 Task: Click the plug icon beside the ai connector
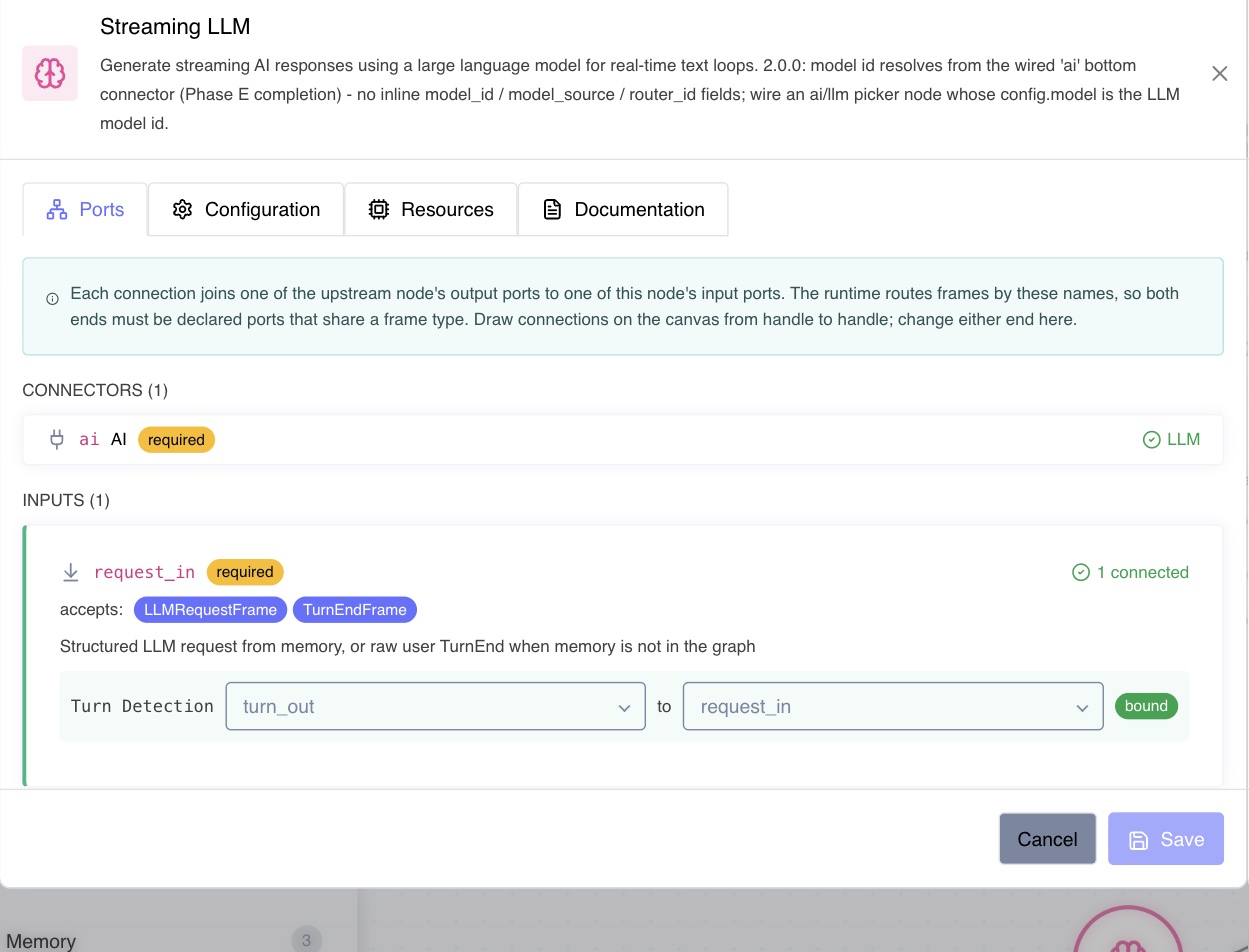(57, 439)
